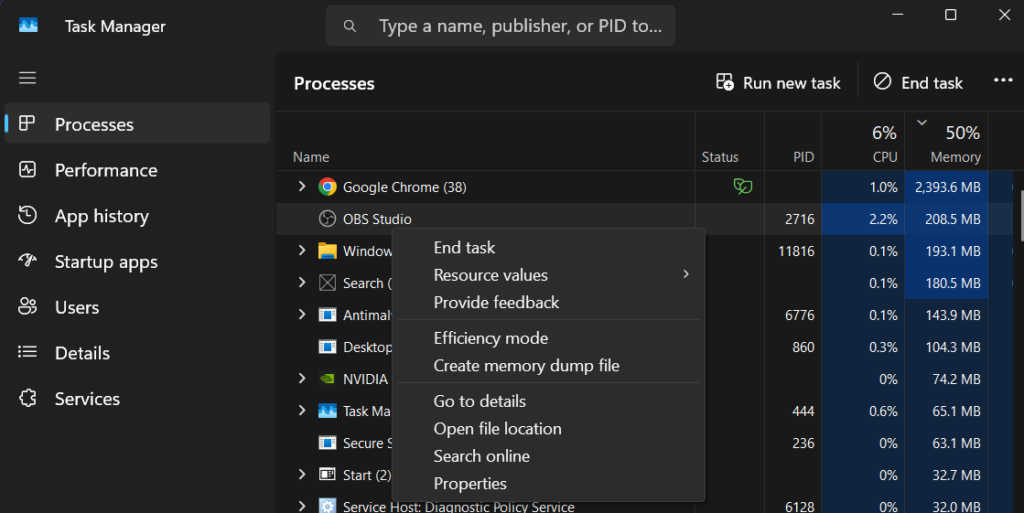Click the Performance pulse icon in sidebar
1024x513 pixels.
point(27,170)
